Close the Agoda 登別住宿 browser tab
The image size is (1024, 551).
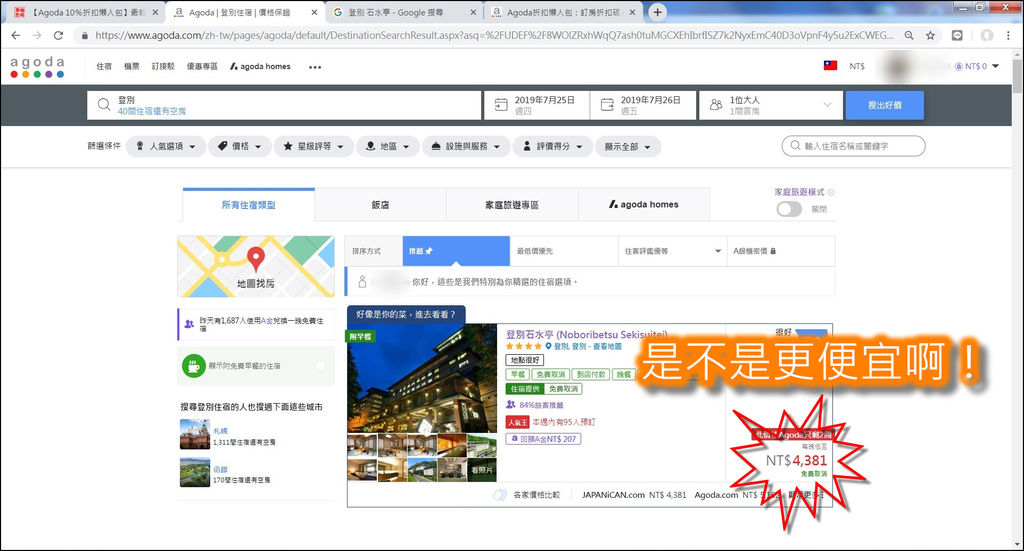click(x=314, y=12)
